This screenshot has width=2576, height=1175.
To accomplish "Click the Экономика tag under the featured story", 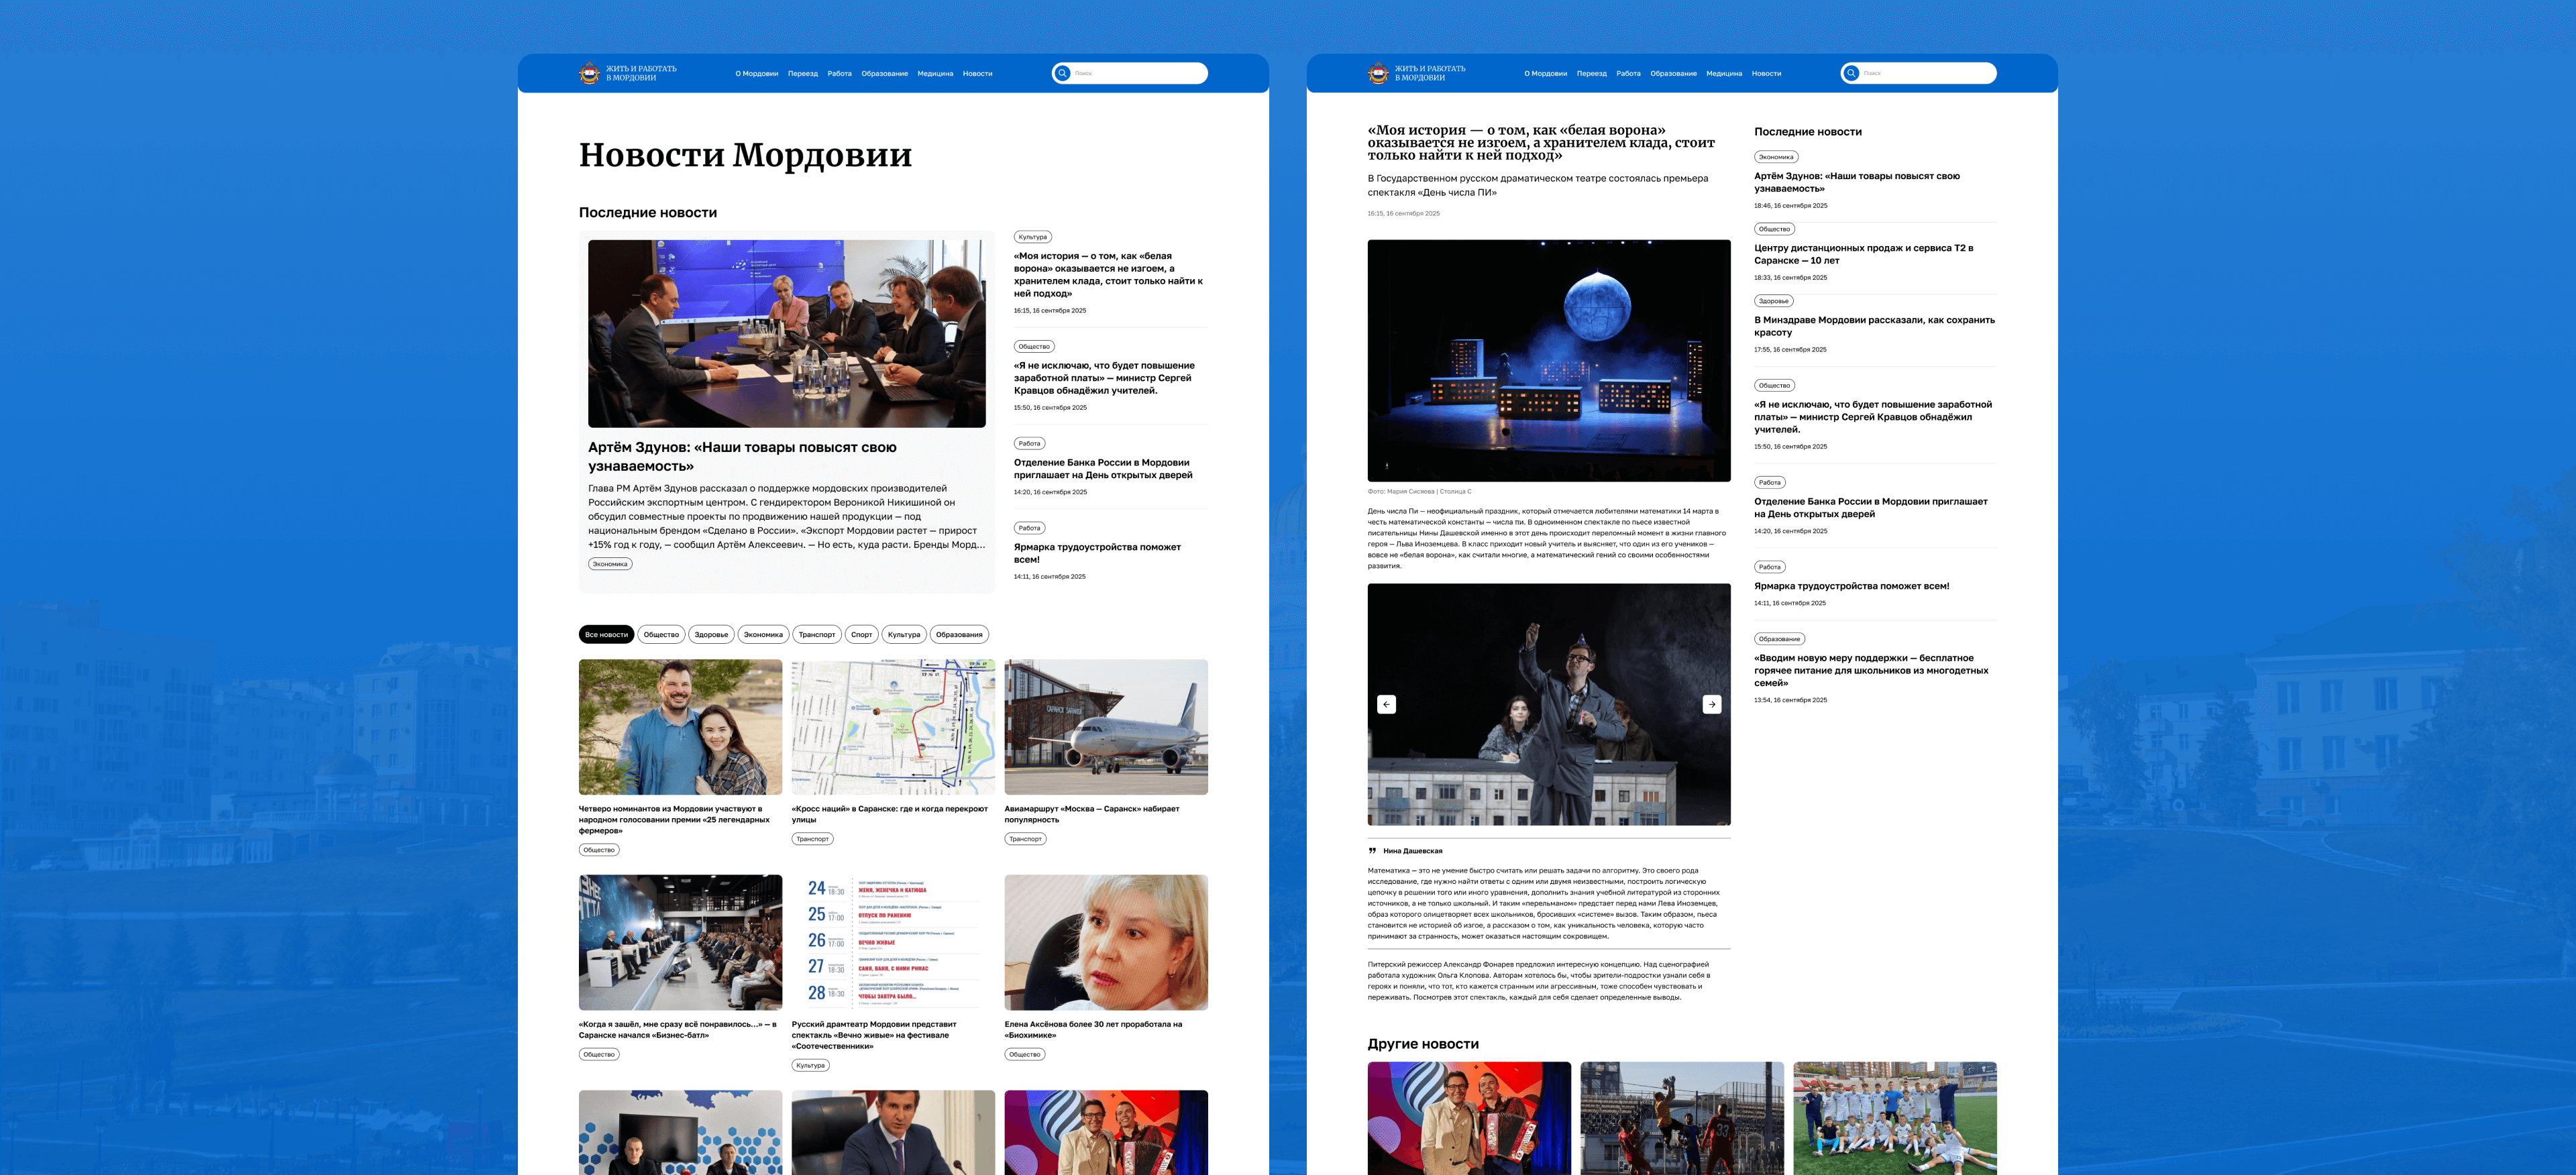I will (x=610, y=564).
